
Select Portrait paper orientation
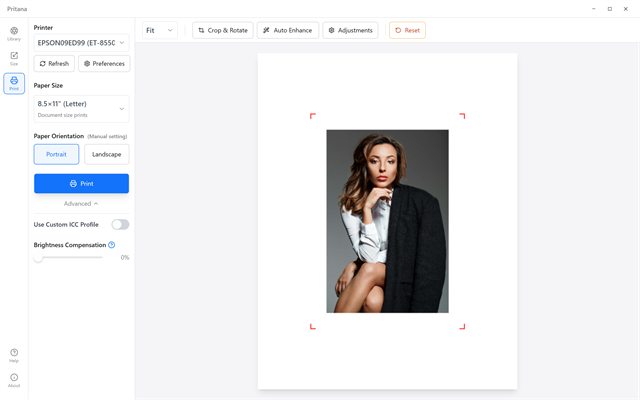pos(56,154)
